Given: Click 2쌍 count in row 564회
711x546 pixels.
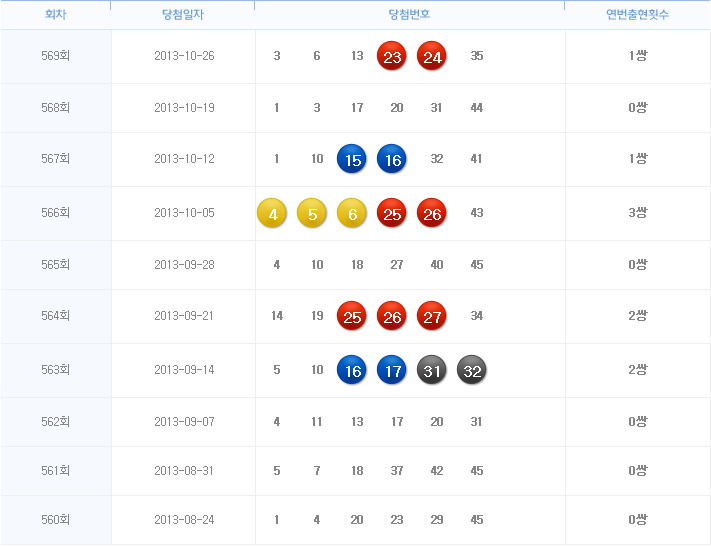Looking at the screenshot, I should tap(638, 316).
